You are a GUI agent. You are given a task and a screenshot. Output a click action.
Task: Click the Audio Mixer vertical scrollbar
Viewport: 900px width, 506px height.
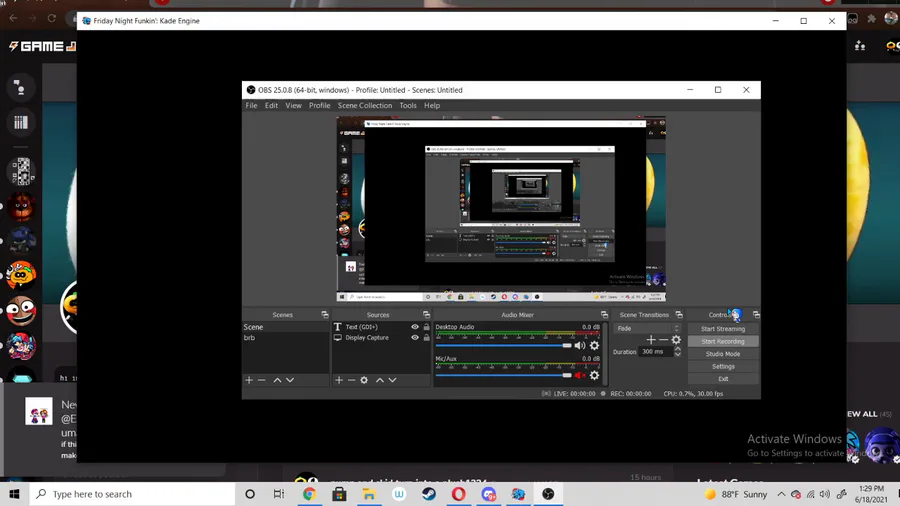604,354
